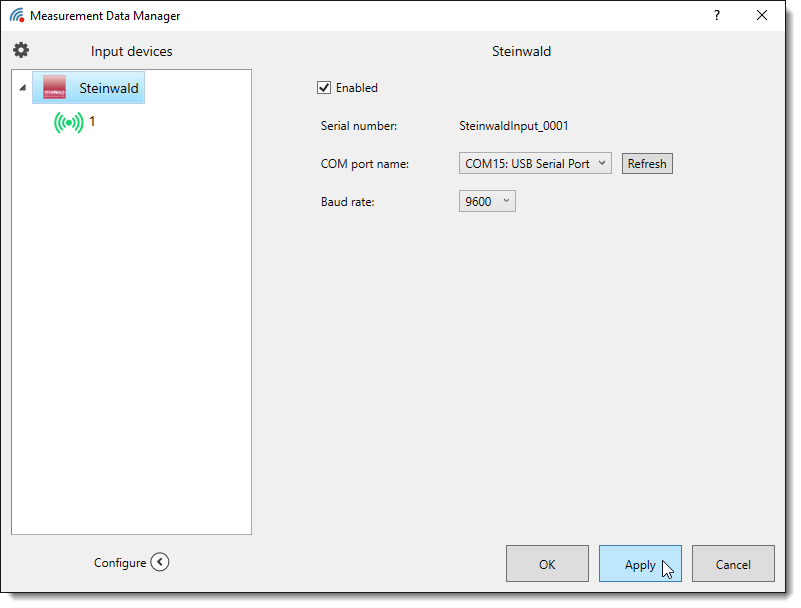Image resolution: width=801 pixels, height=608 pixels.
Task: Select channel 1 under Steinwald
Action: coord(92,121)
